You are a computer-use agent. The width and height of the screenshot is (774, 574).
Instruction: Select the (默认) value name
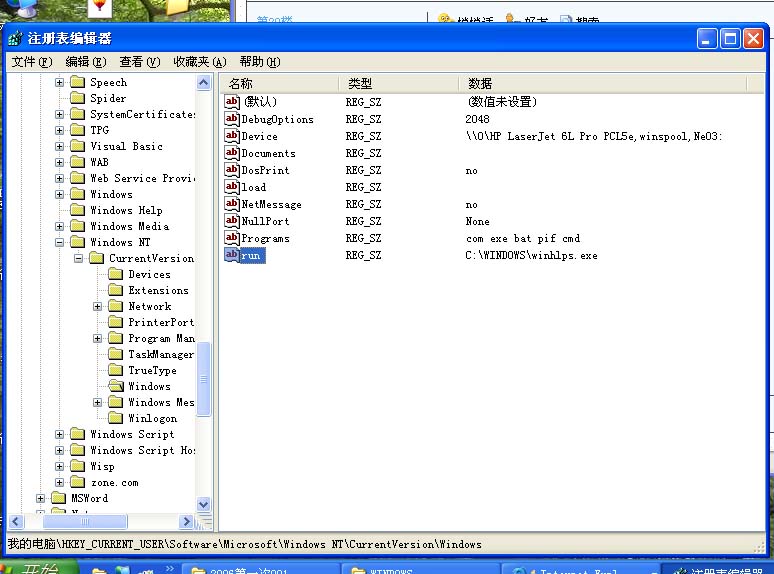click(x=260, y=102)
